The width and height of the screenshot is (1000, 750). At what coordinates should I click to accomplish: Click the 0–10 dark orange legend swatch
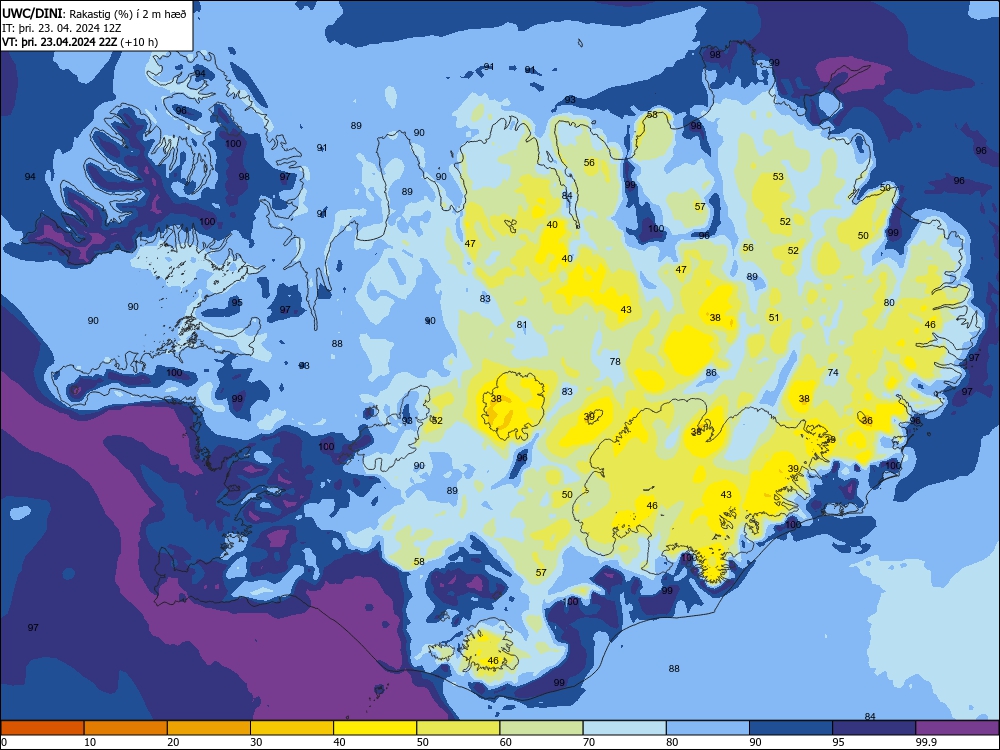[42, 728]
